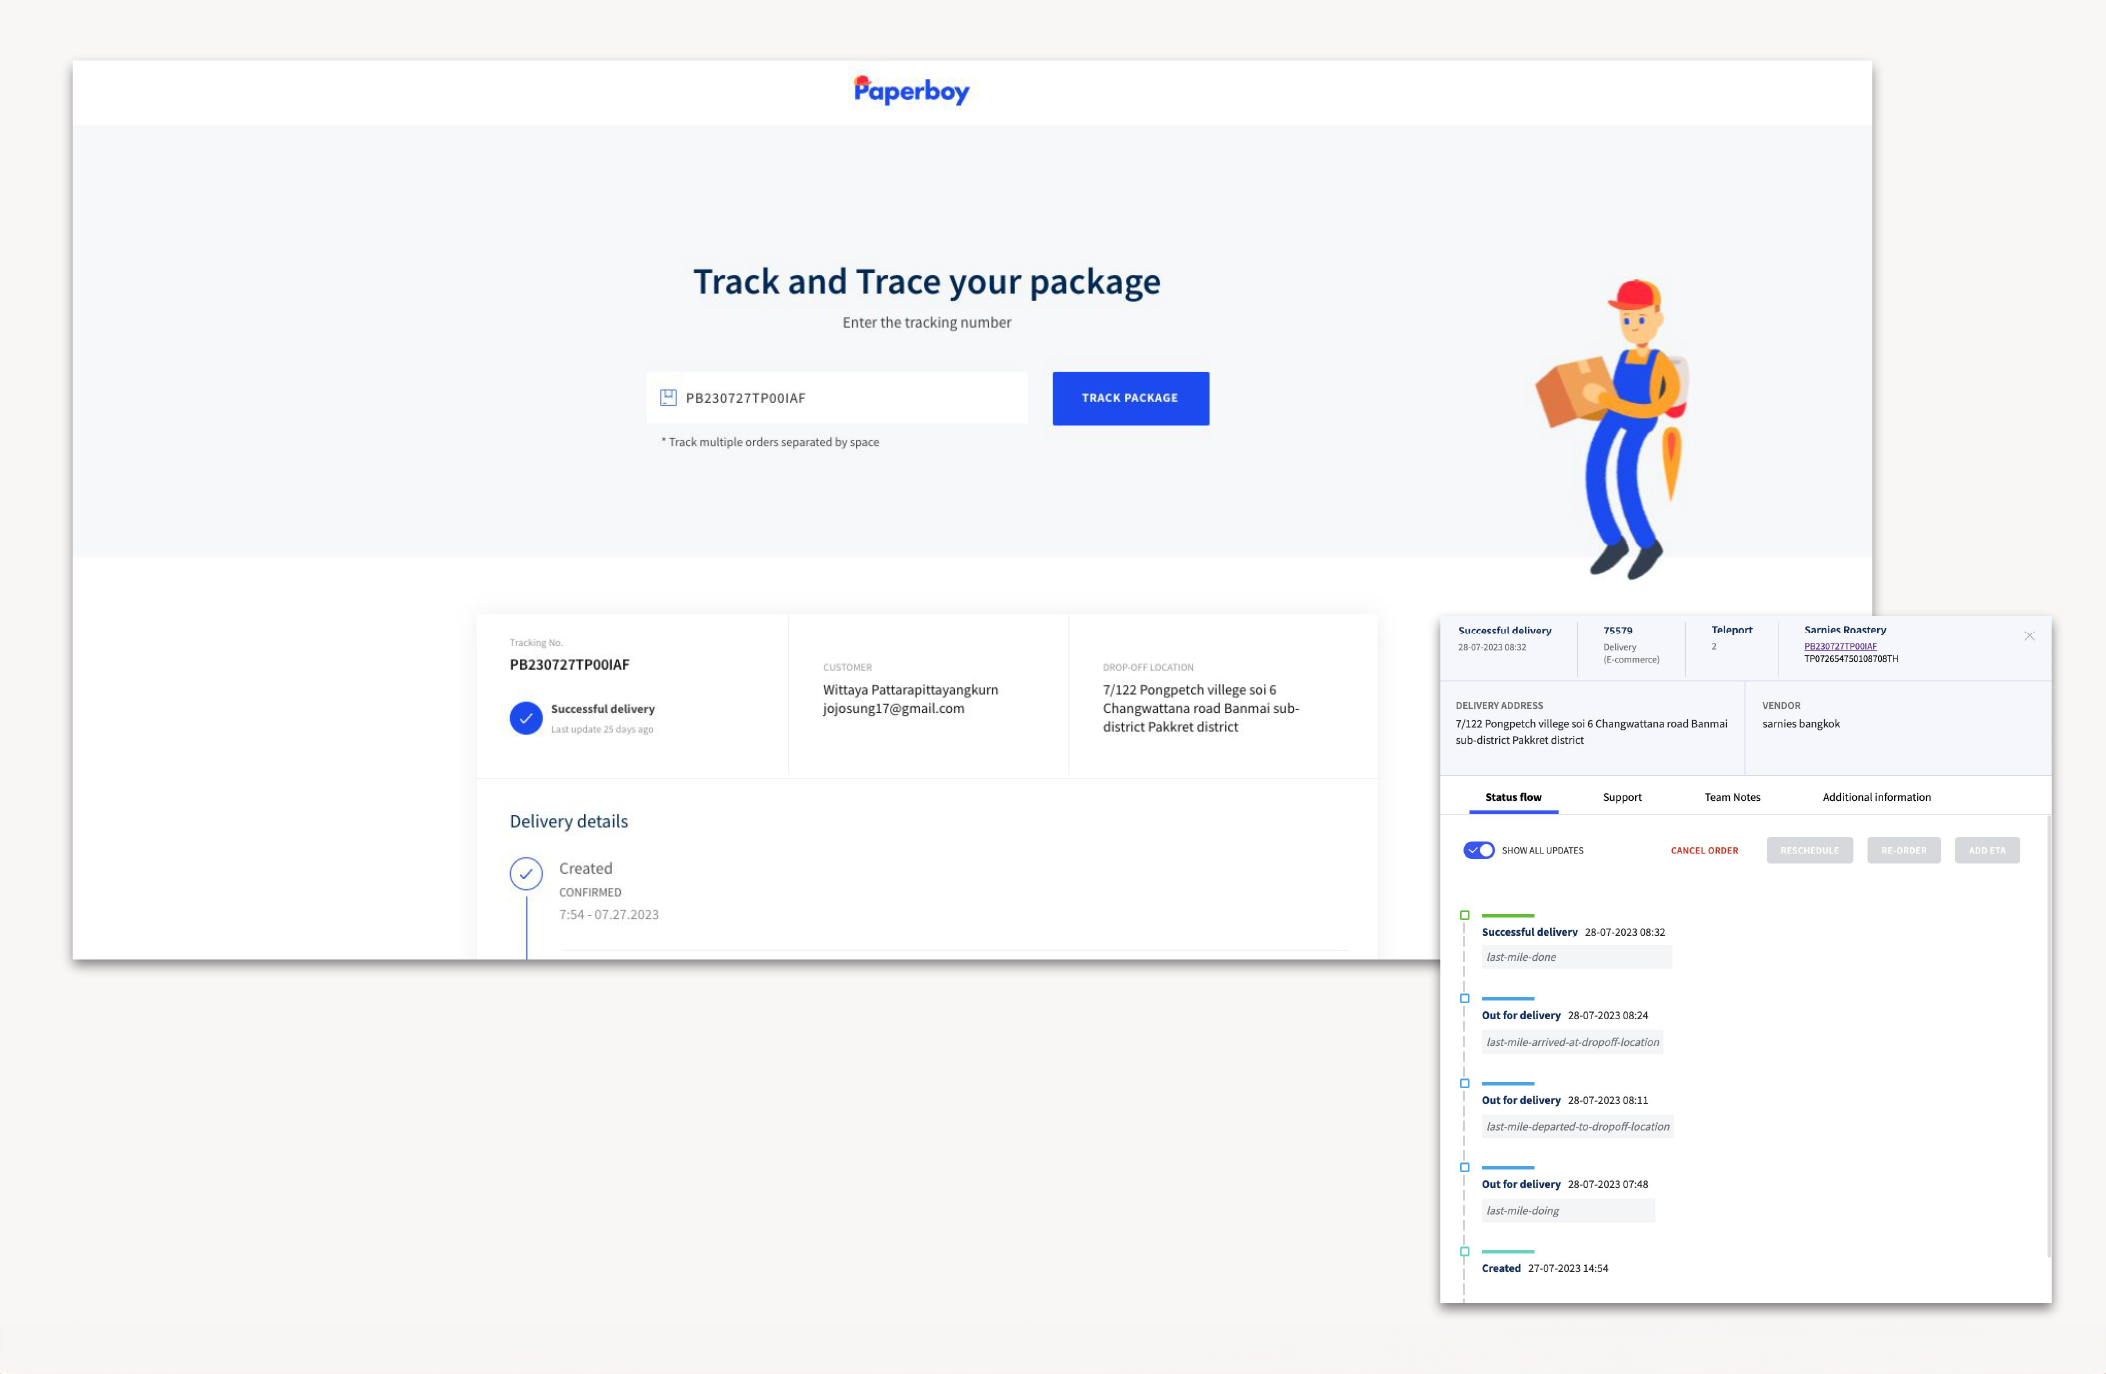2106x1374 pixels.
Task: Open the Additional information tab
Action: 1876,797
